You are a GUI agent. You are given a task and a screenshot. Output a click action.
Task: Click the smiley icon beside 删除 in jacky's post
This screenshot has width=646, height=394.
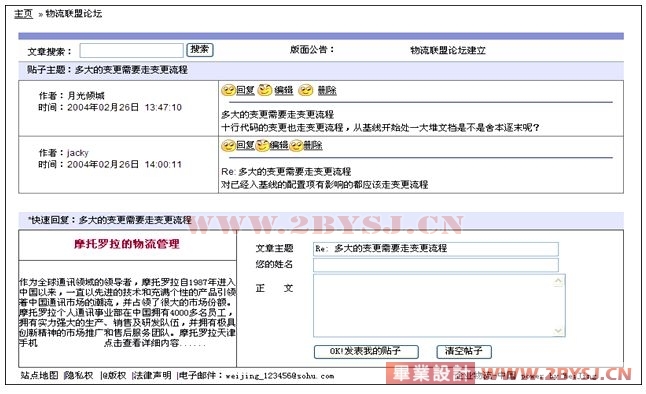click(x=296, y=145)
